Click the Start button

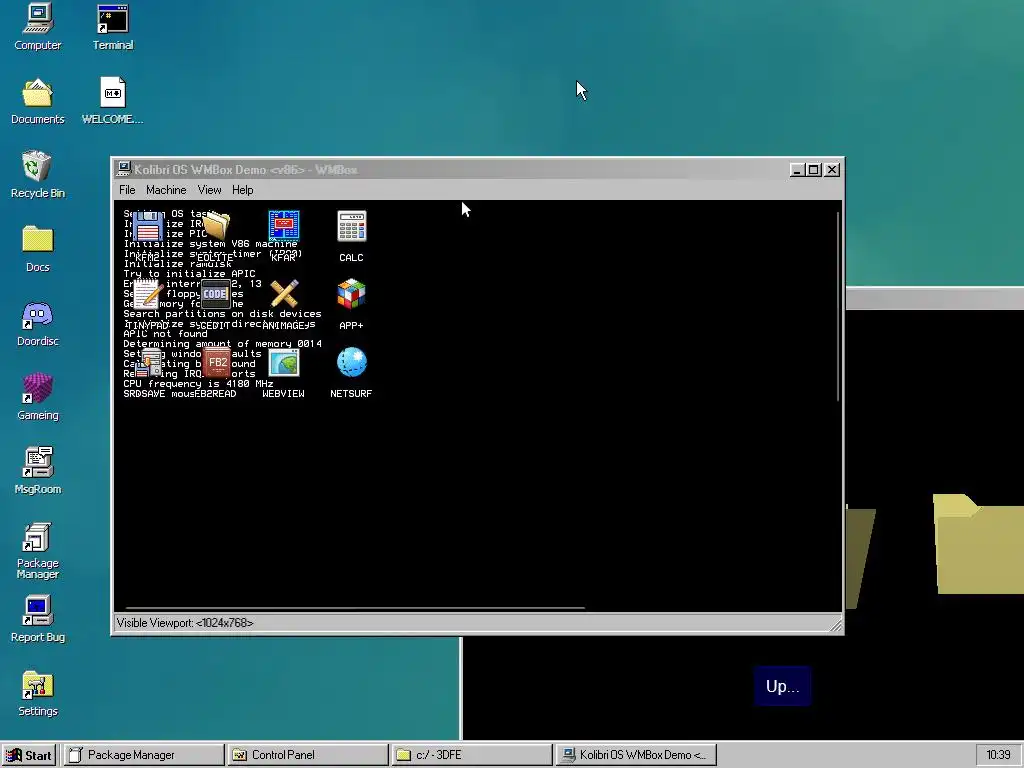click(x=29, y=755)
